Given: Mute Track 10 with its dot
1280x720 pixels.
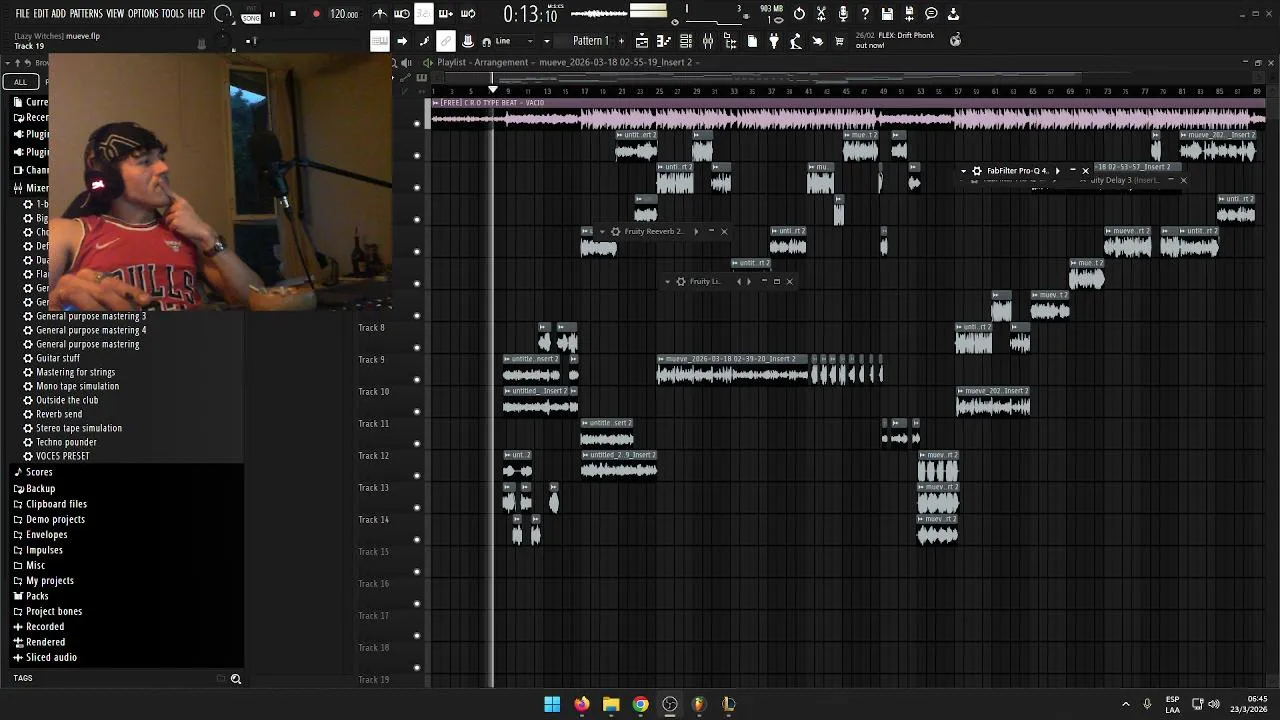Looking at the screenshot, I should 417,411.
